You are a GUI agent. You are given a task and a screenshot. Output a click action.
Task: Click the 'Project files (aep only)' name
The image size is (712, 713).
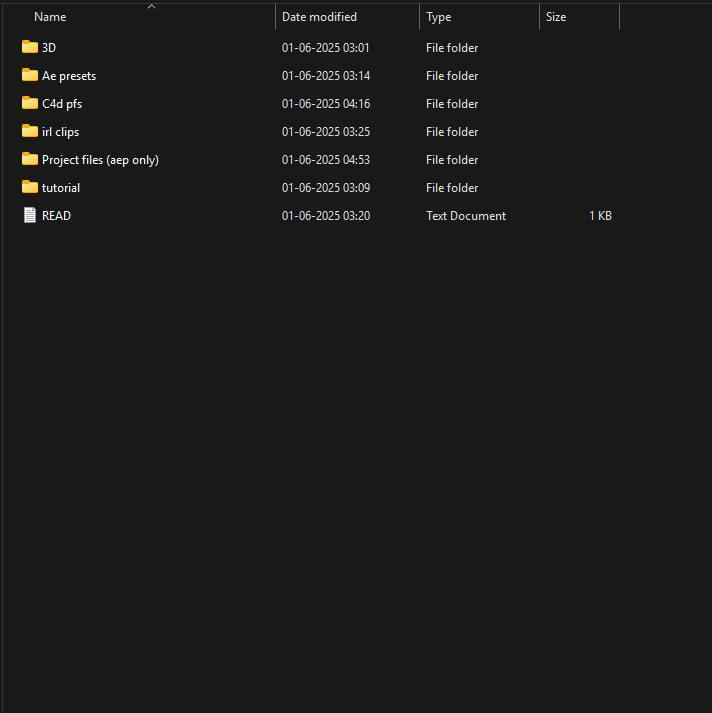100,160
